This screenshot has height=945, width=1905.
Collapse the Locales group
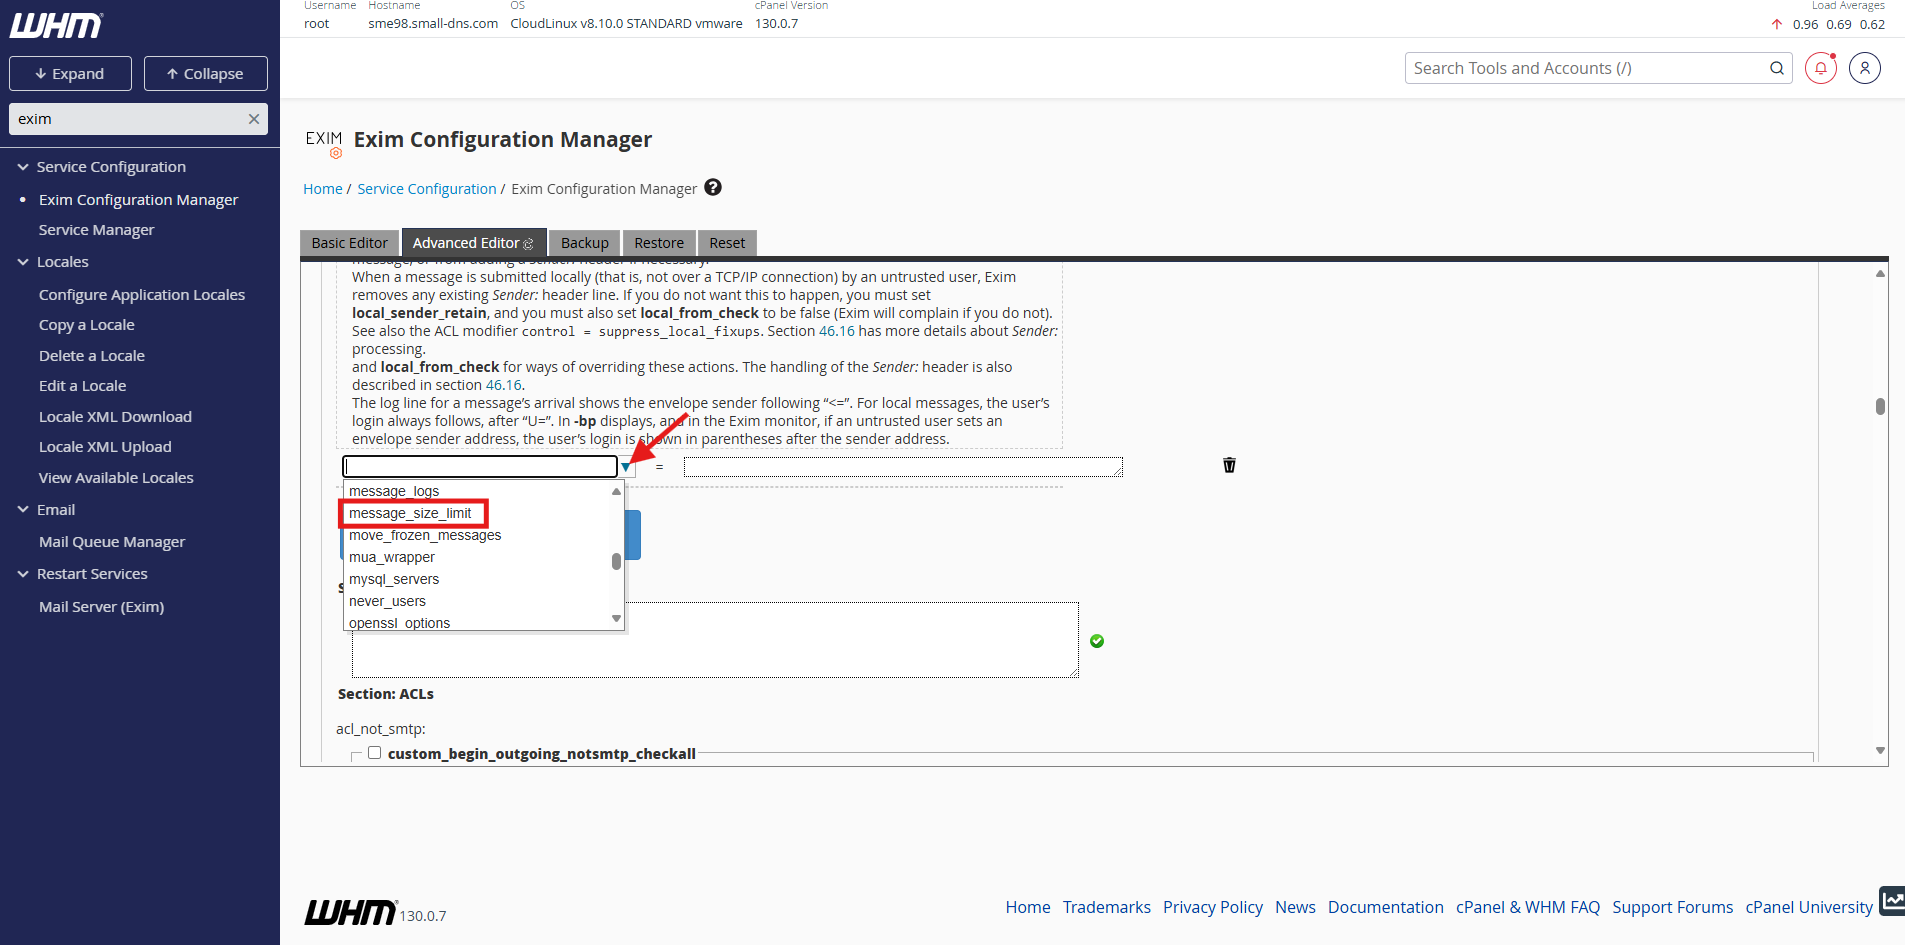click(23, 262)
